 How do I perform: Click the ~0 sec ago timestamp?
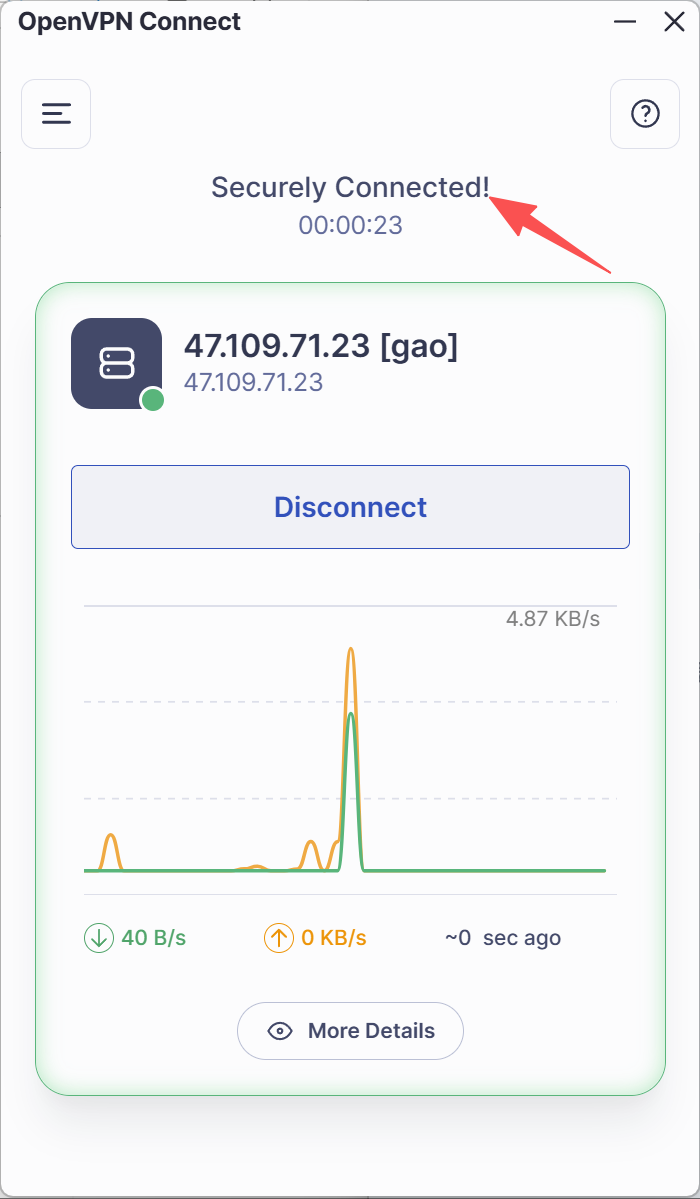tap(502, 938)
